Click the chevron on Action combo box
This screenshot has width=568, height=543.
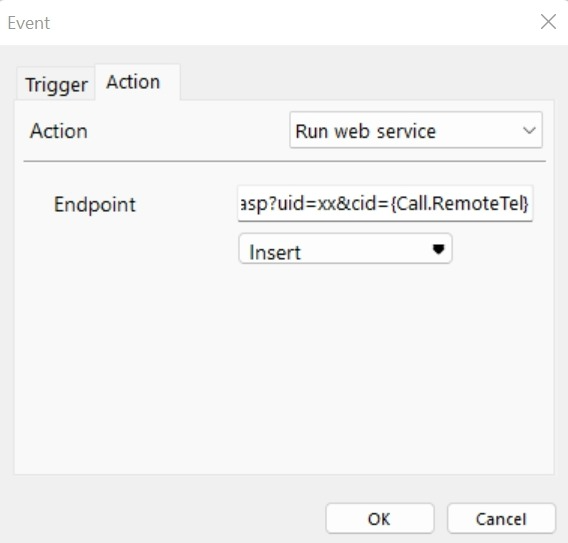point(529,130)
